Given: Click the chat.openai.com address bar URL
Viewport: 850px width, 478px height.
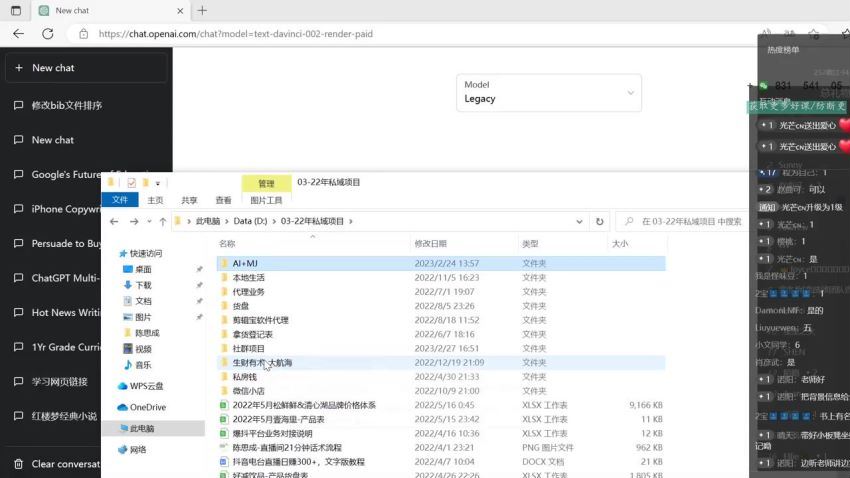Looking at the screenshot, I should [x=235, y=34].
